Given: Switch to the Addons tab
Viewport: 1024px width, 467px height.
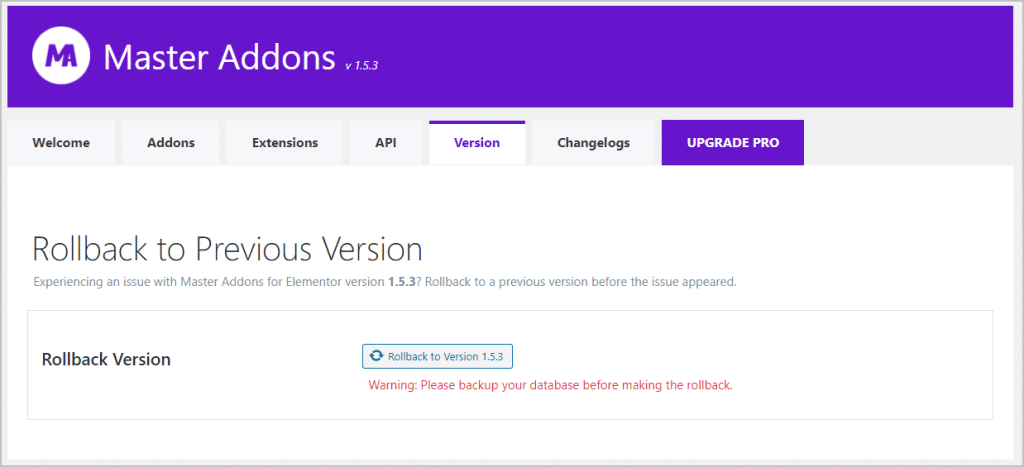Looking at the screenshot, I should (x=171, y=143).
